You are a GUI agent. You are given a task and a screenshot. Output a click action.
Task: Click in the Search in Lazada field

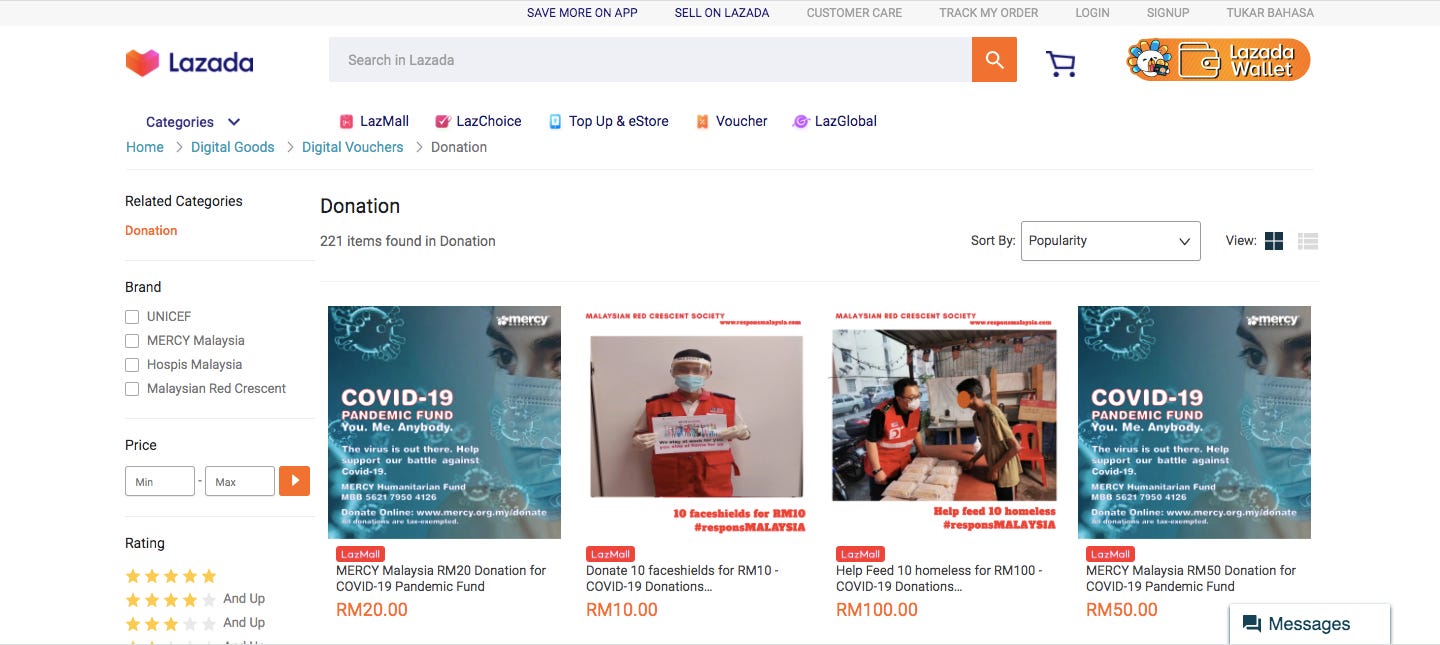tap(650, 60)
